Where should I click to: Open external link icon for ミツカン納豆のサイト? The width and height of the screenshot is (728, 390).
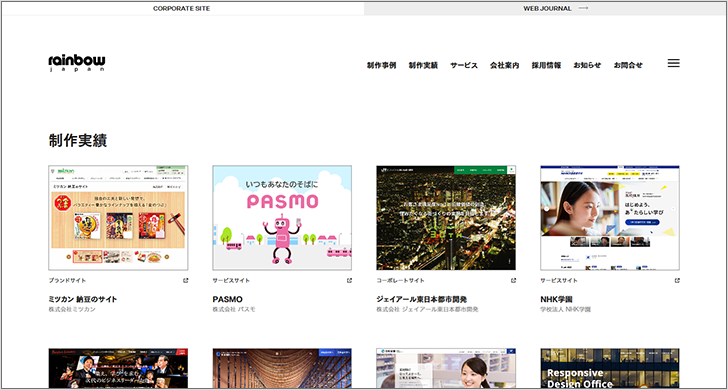pos(186,280)
